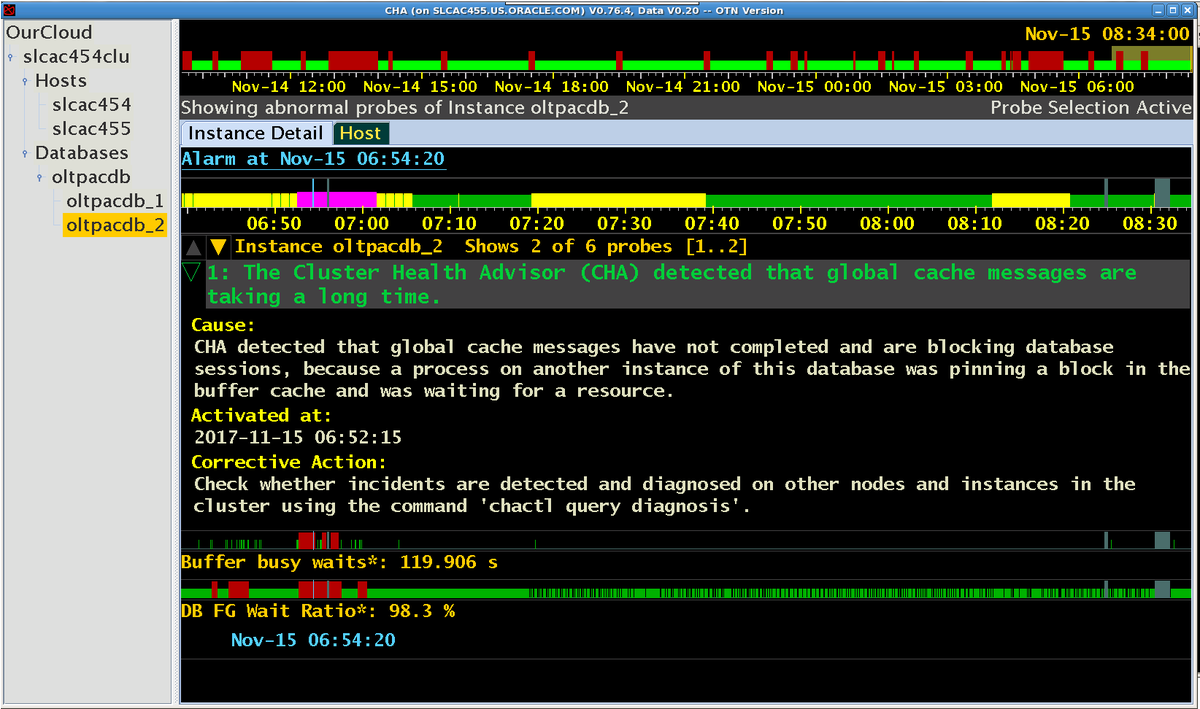Select OurCloud root node
The width and height of the screenshot is (1200, 709).
49,32
